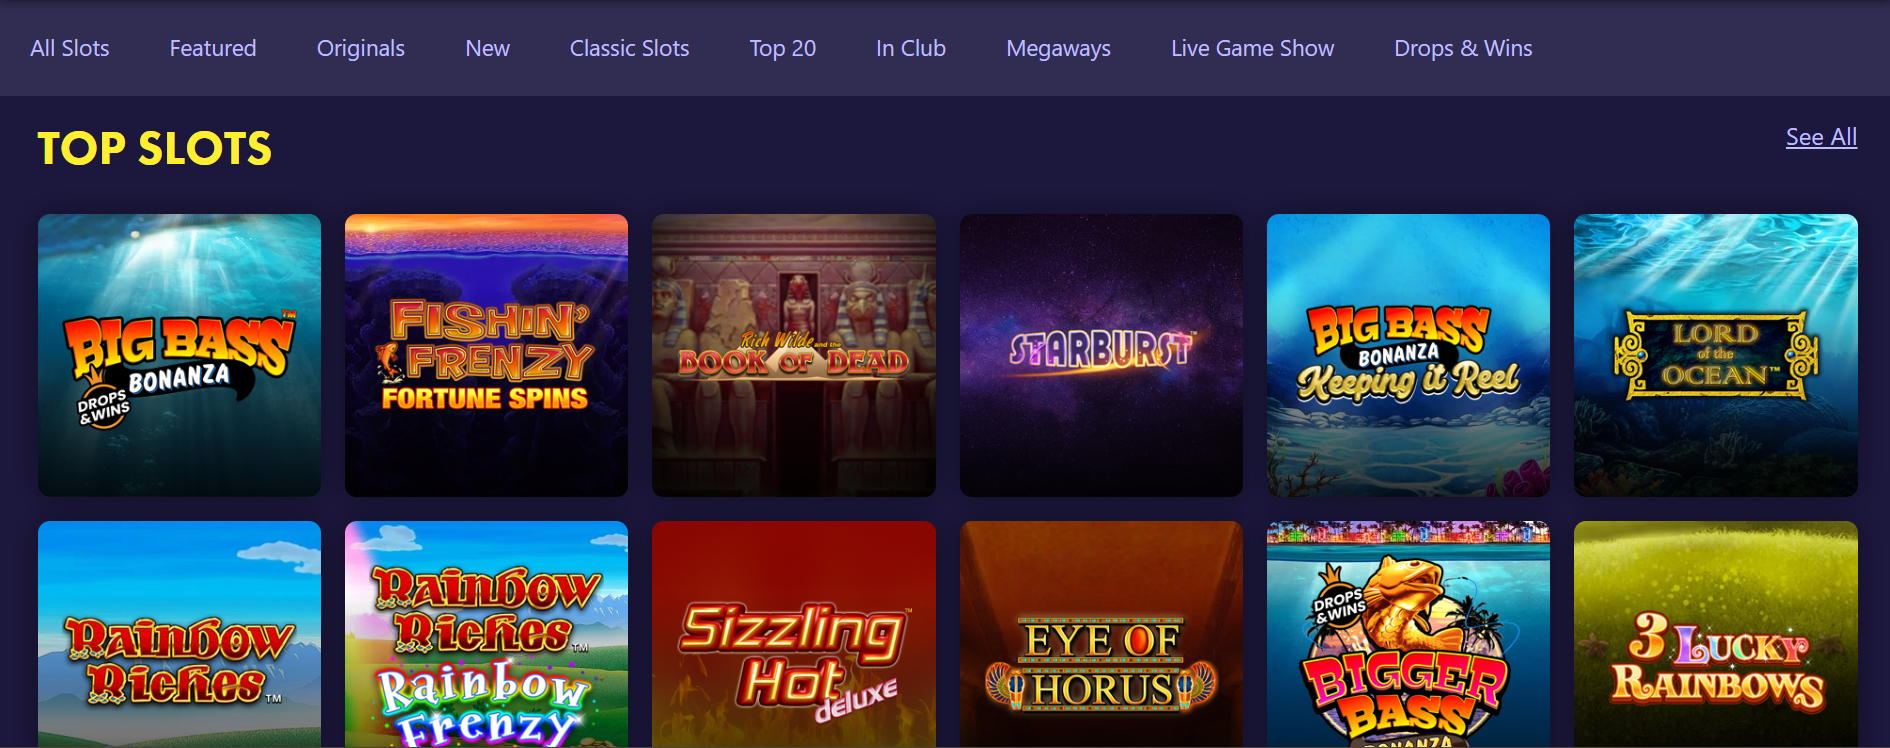Launch Lord of the Ocean slot

(1716, 355)
